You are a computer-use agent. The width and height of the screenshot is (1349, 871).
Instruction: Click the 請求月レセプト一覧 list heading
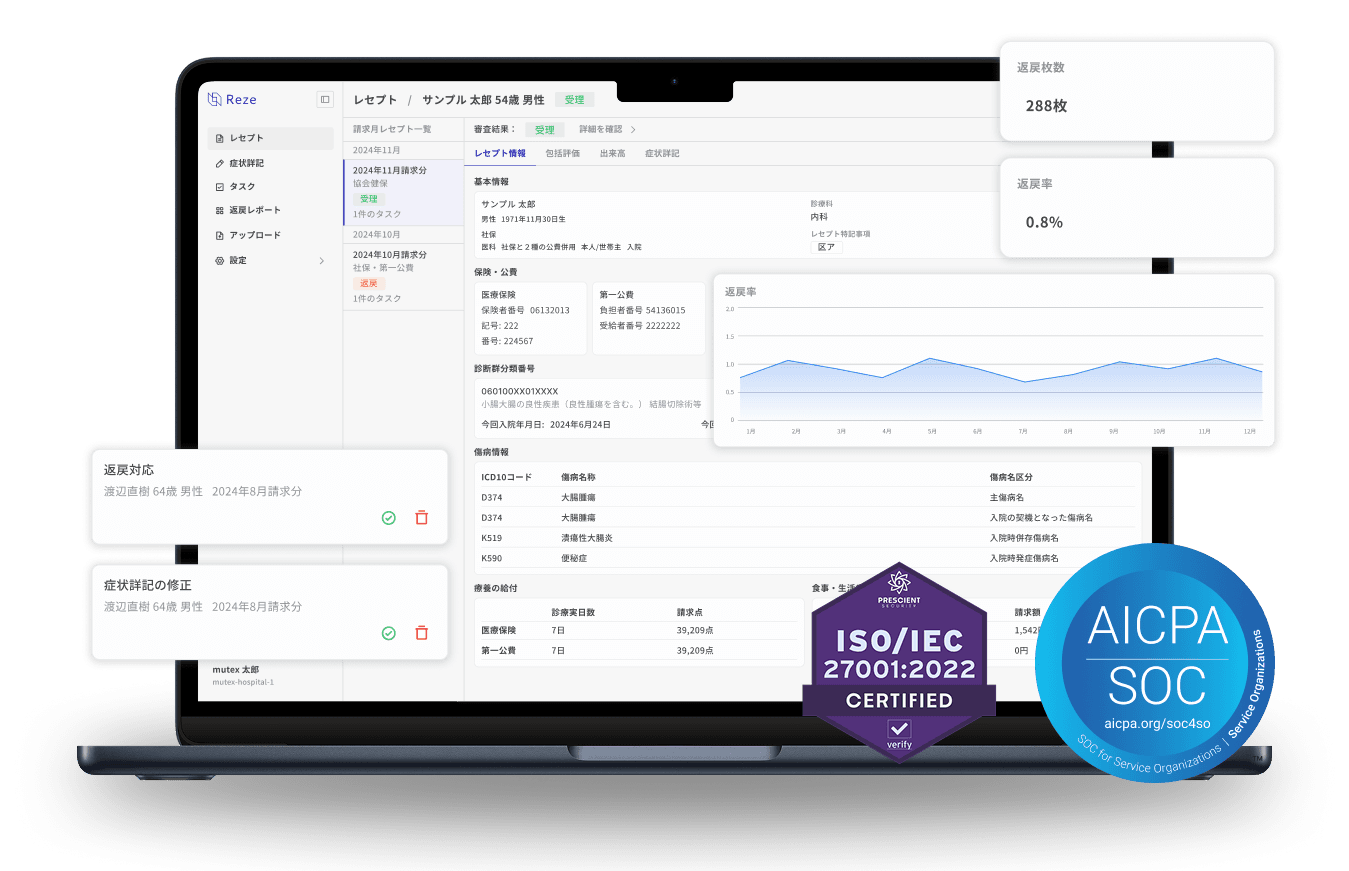[392, 129]
